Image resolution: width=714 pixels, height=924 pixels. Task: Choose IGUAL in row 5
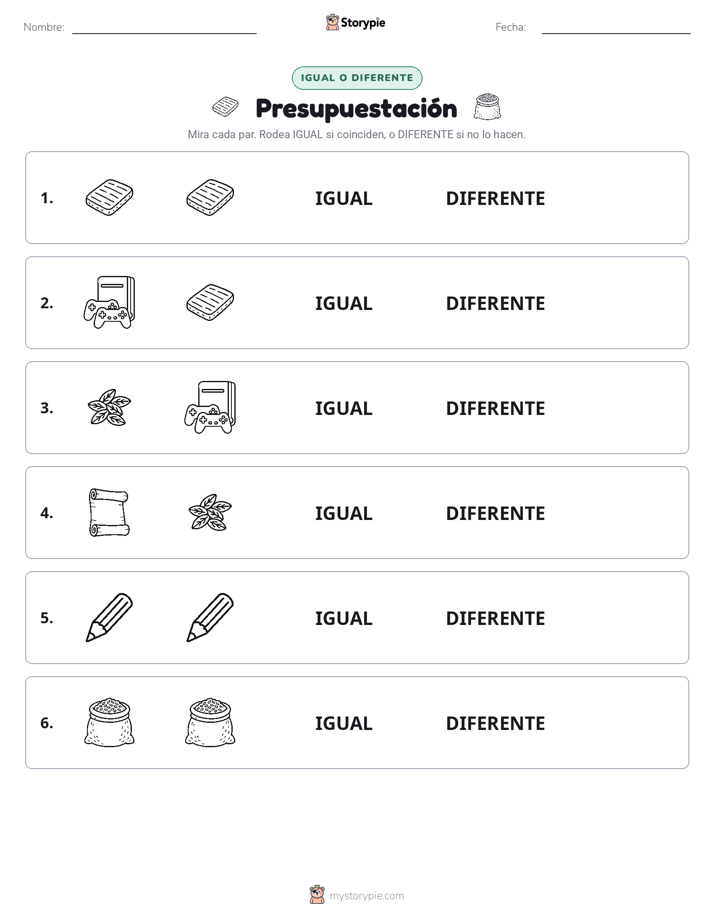coord(343,618)
